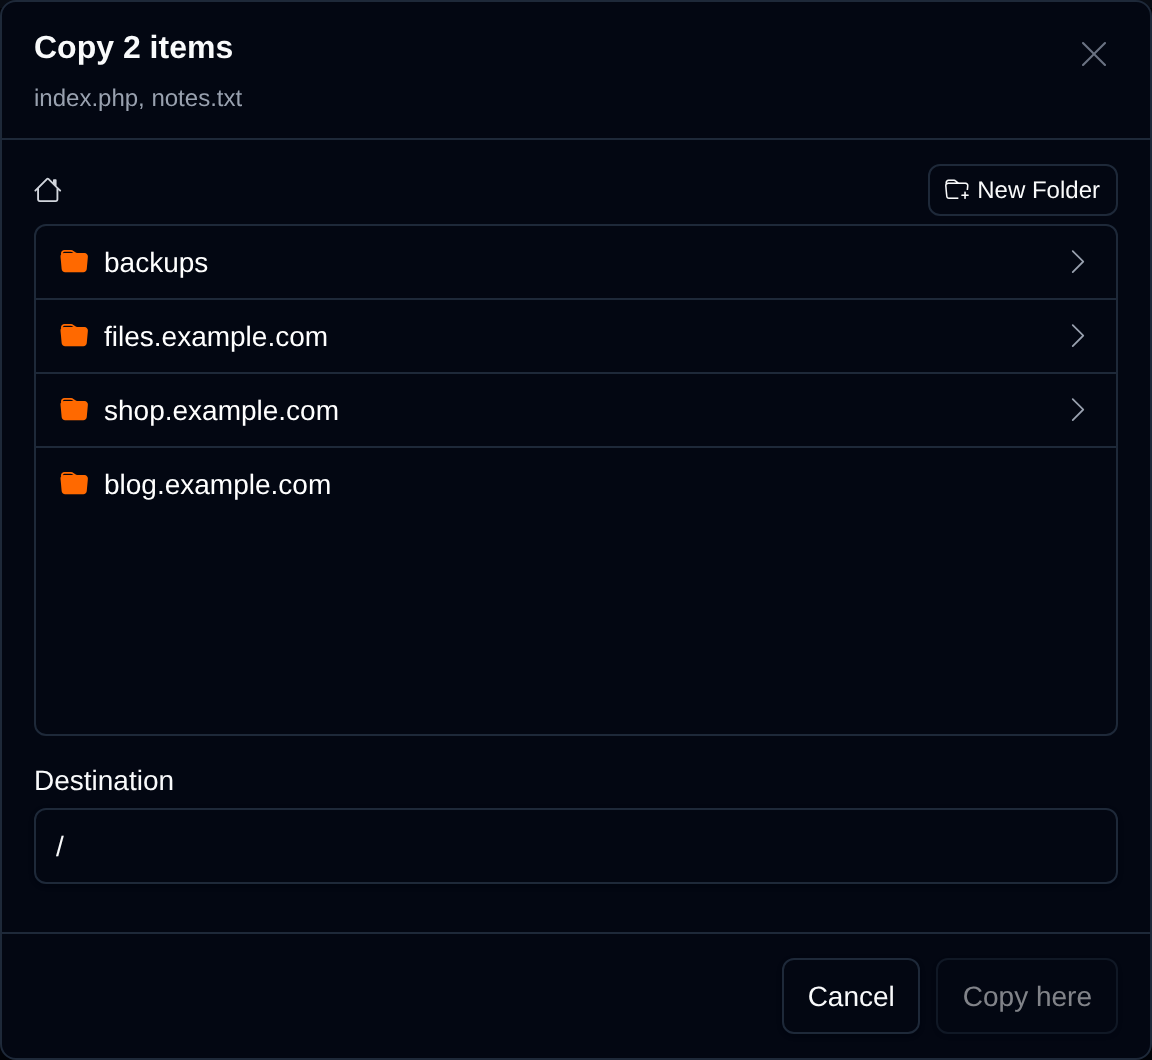The image size is (1152, 1060).
Task: Expand the shop.example.com chevron
Action: [1077, 410]
